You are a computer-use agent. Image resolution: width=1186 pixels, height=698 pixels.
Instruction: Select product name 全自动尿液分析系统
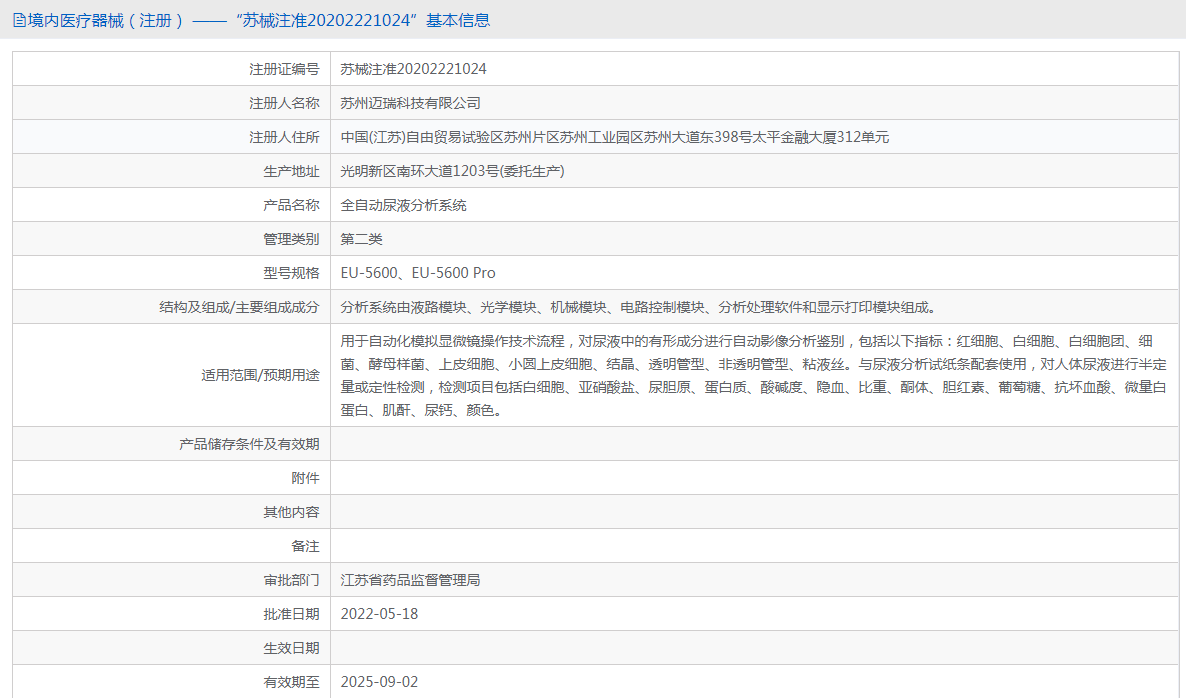(403, 205)
